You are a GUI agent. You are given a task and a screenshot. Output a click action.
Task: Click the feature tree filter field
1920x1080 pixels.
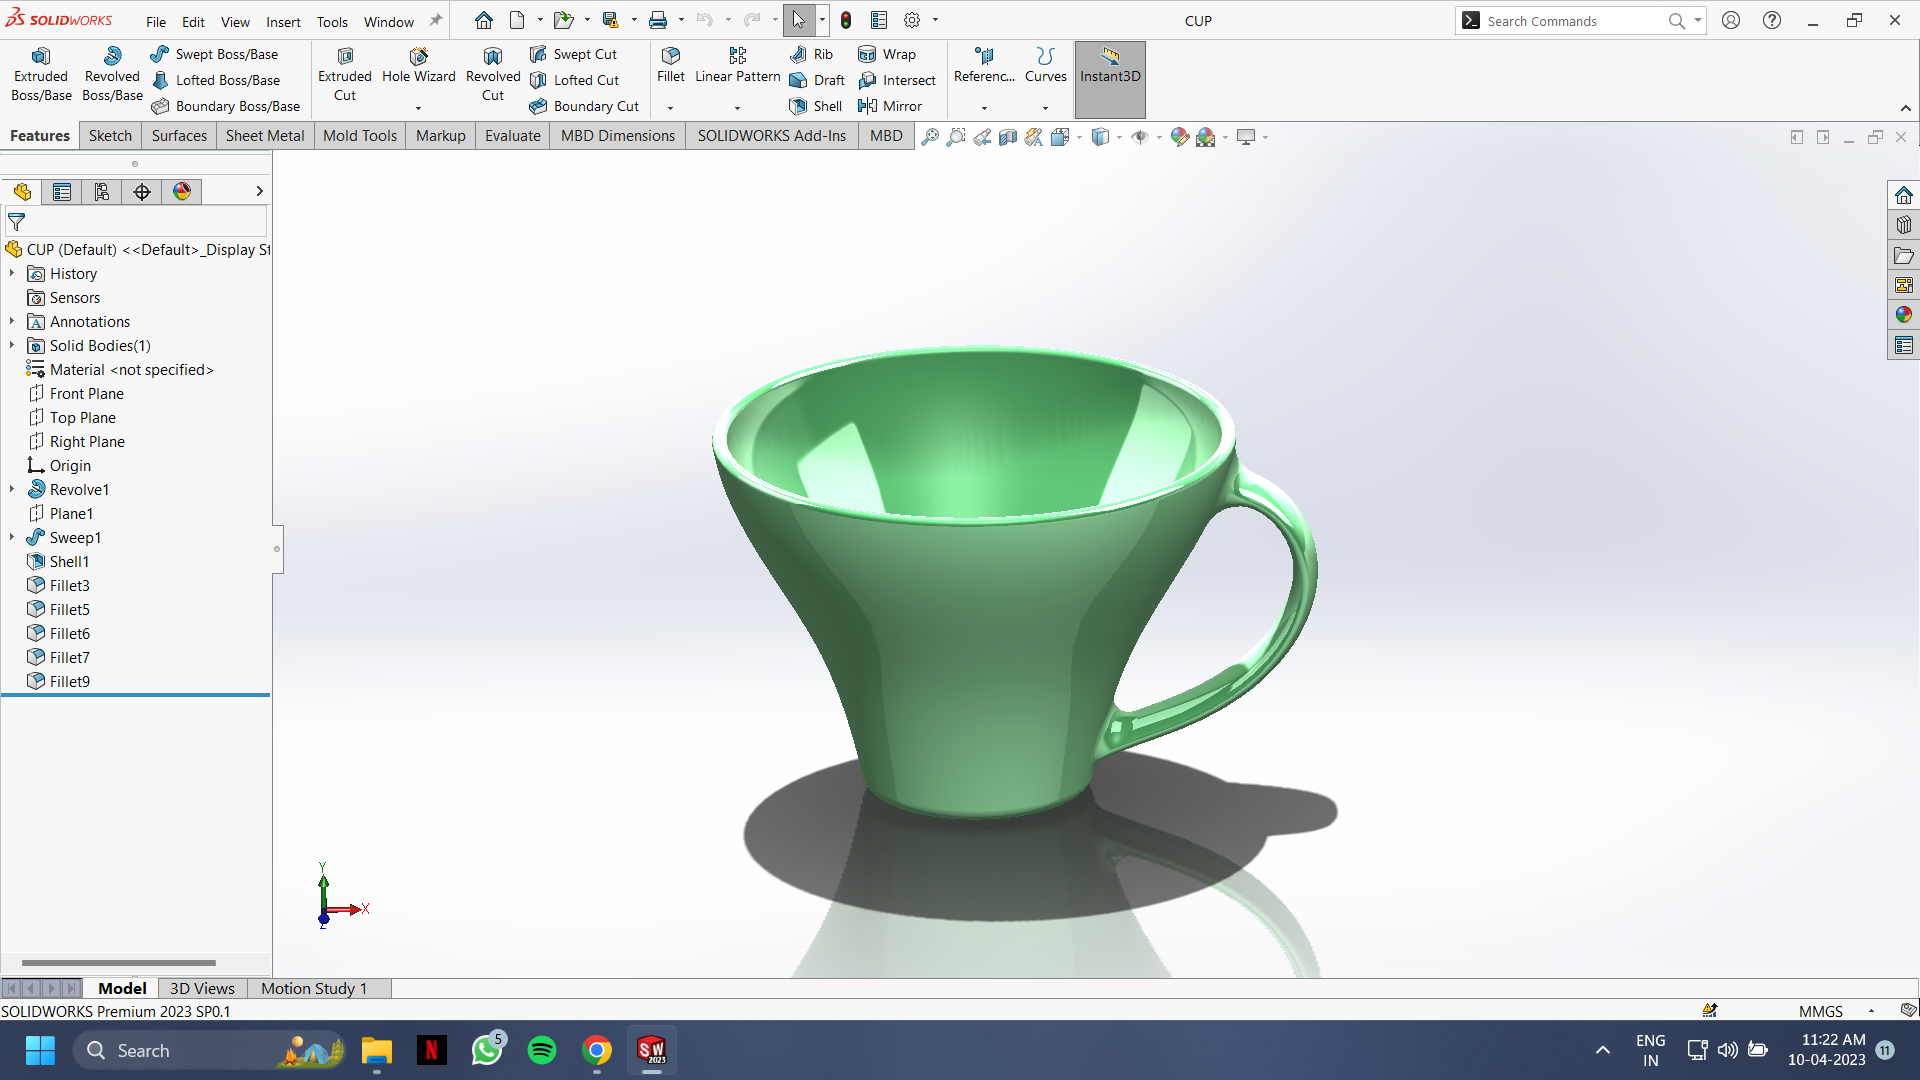[x=137, y=221]
